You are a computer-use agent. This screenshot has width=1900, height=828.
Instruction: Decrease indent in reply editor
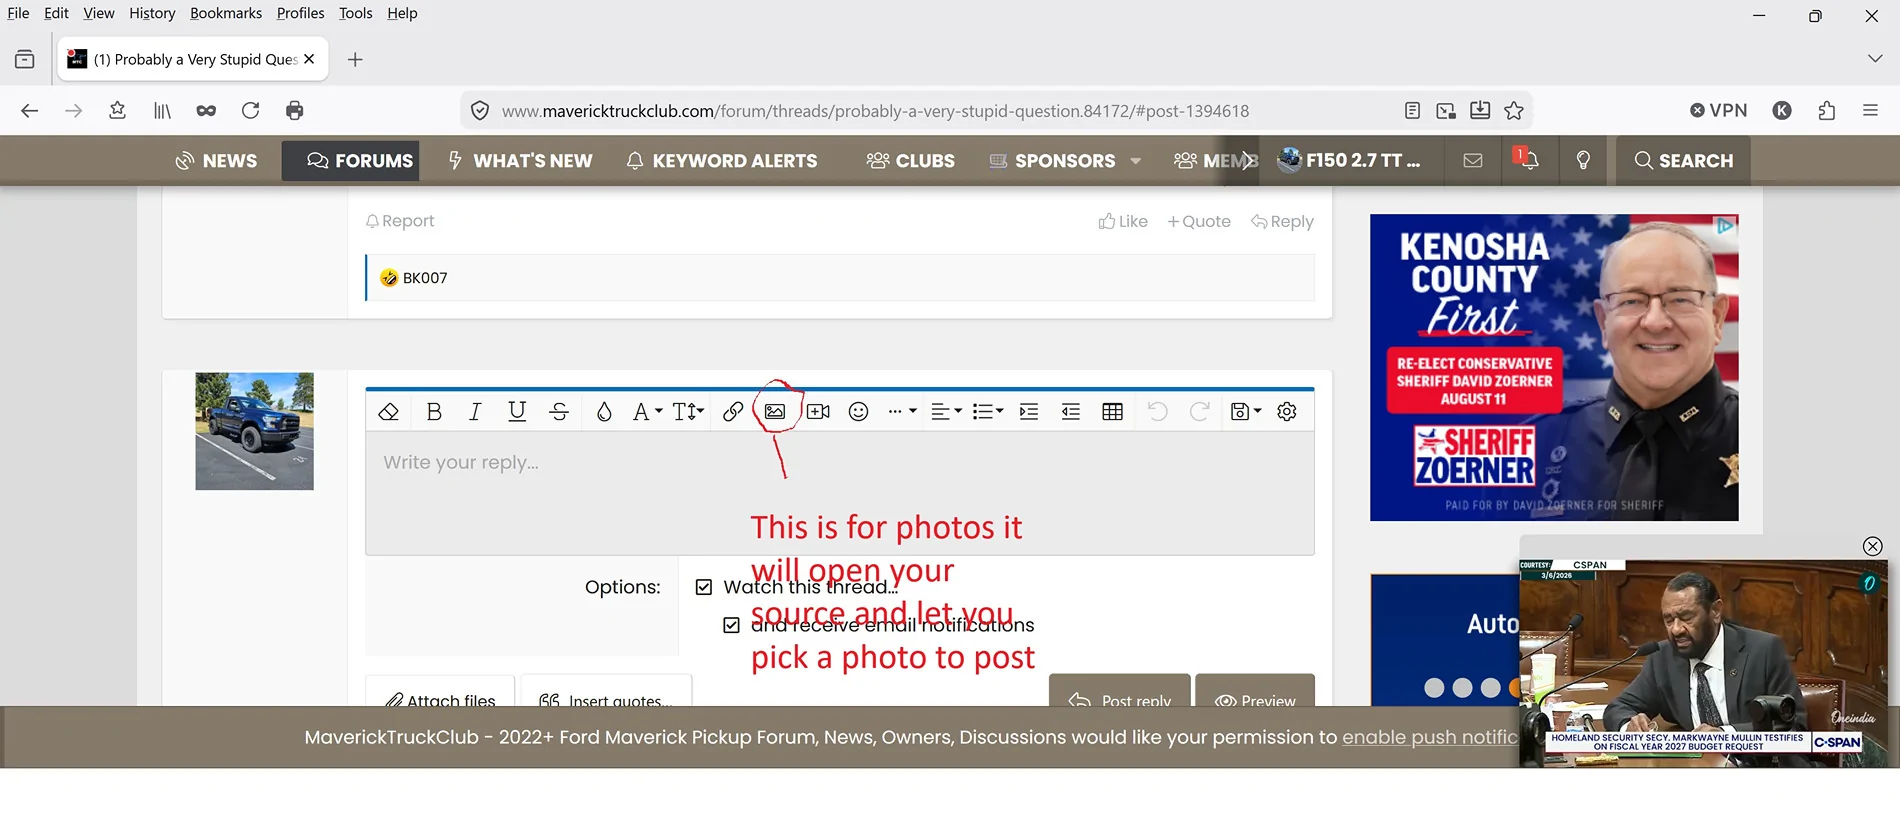1071,411
